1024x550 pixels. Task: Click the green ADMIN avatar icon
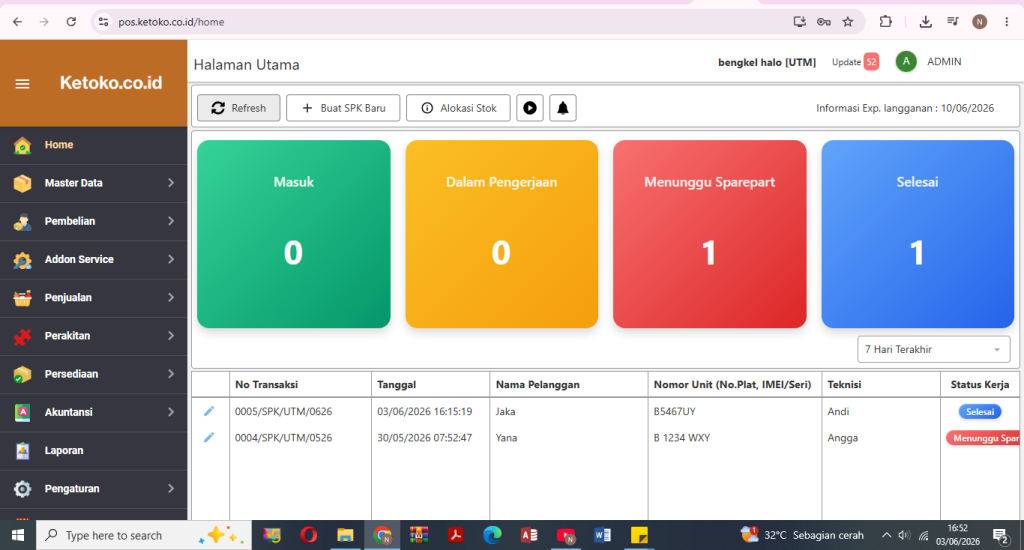click(x=906, y=61)
